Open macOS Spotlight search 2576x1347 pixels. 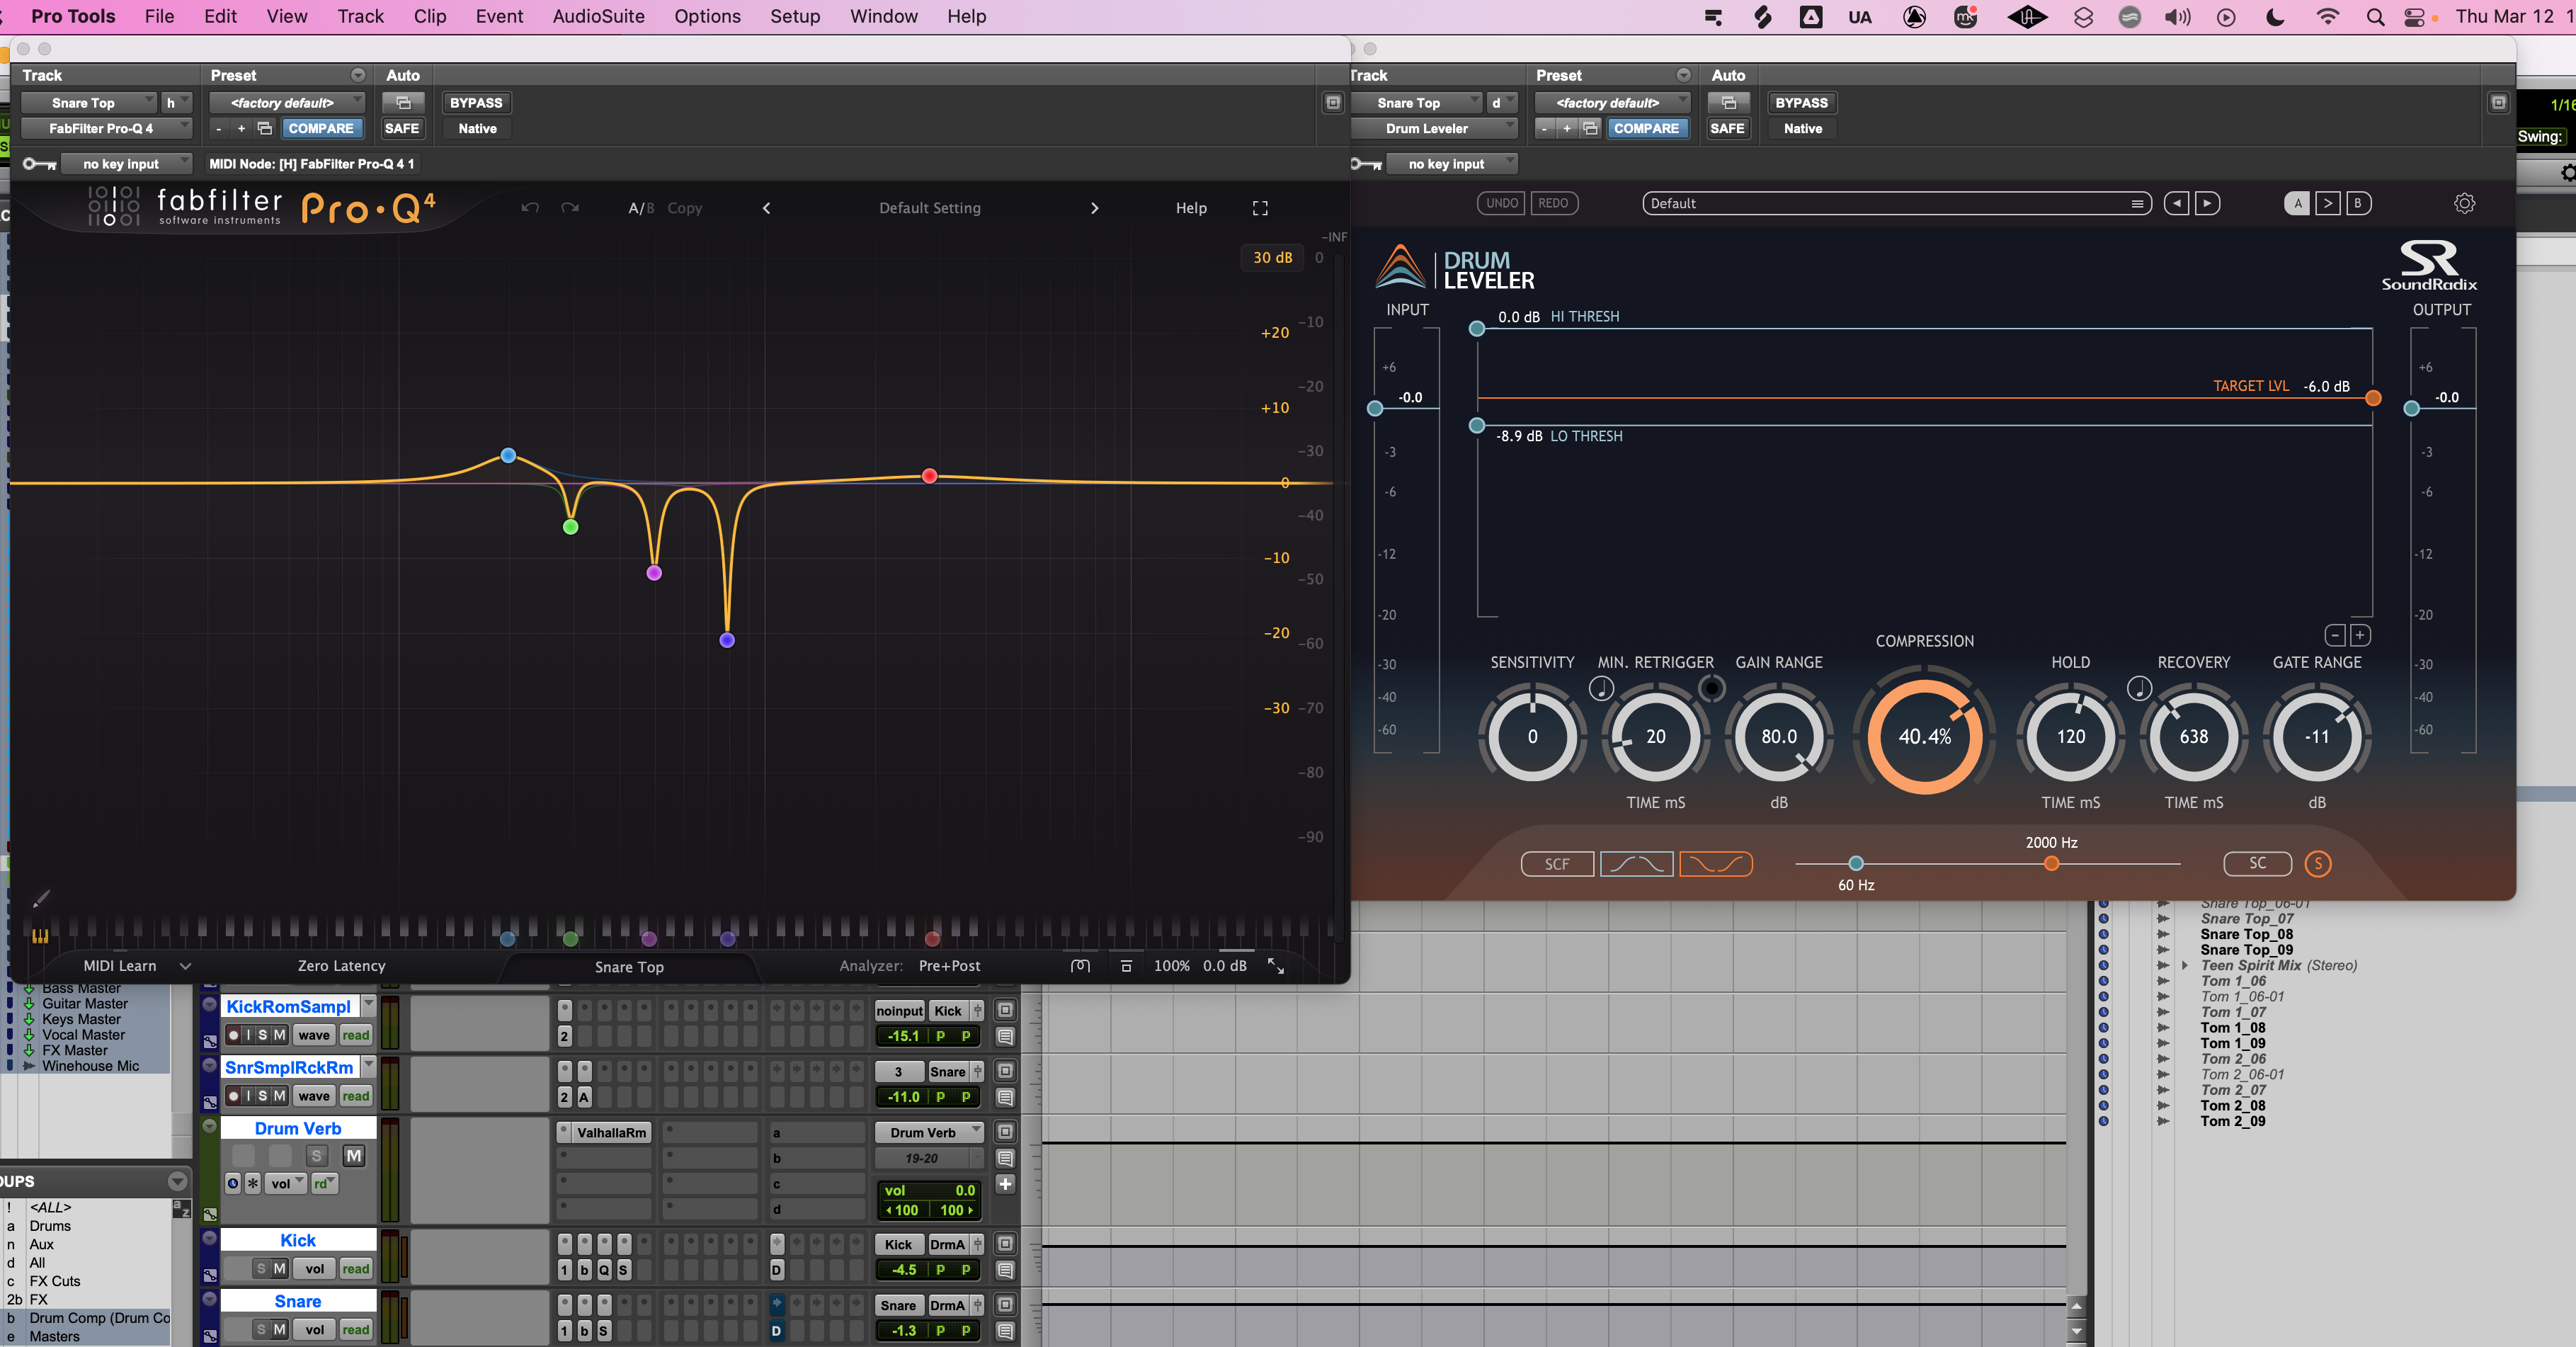2375,17
